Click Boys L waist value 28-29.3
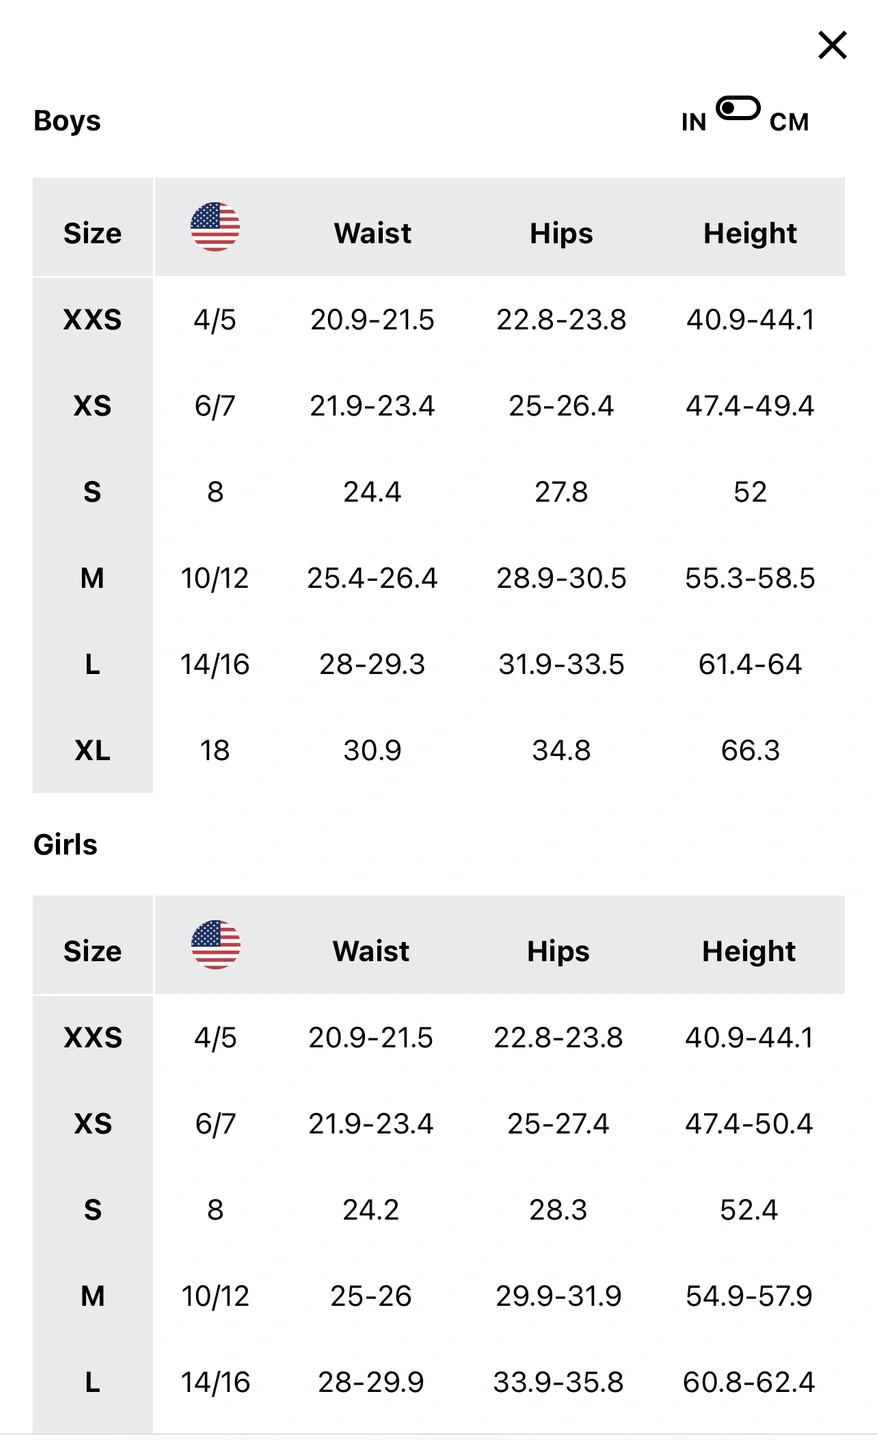The width and height of the screenshot is (878, 1440). (372, 665)
